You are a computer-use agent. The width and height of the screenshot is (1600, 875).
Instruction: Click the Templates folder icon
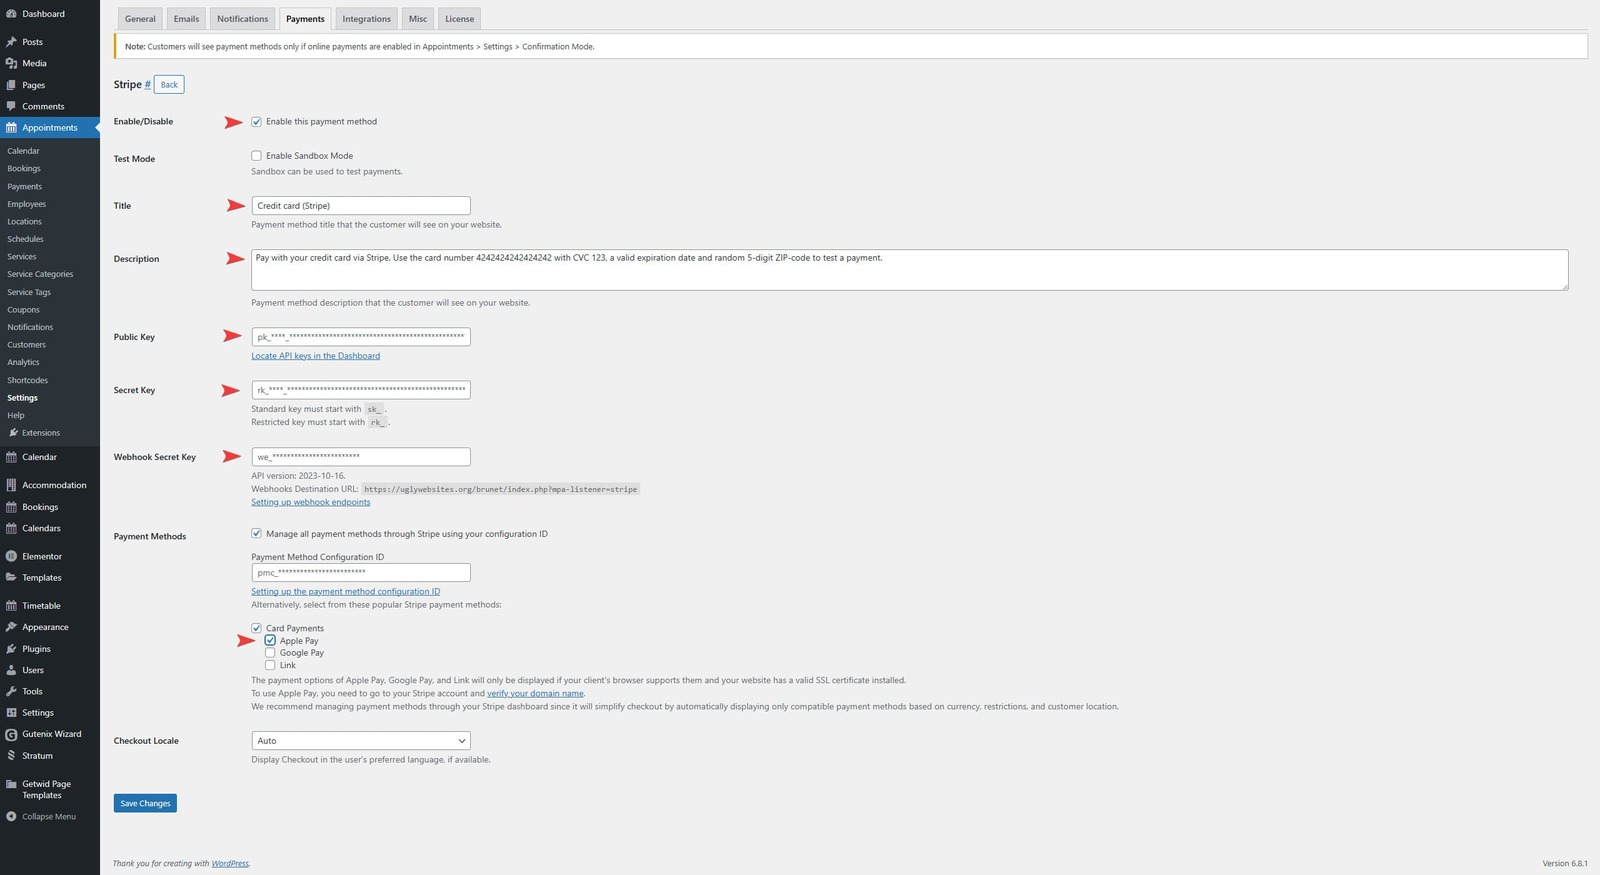click(x=11, y=578)
